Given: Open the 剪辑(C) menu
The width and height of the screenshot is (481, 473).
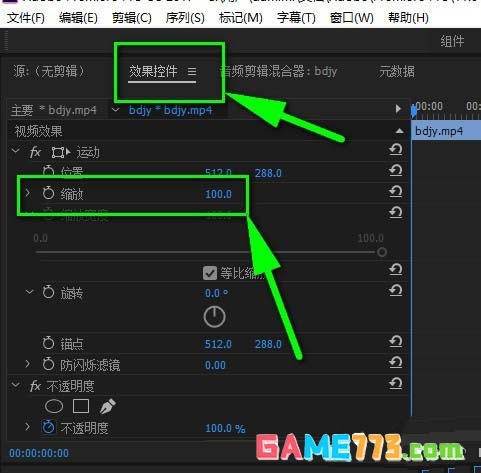Looking at the screenshot, I should click(132, 18).
